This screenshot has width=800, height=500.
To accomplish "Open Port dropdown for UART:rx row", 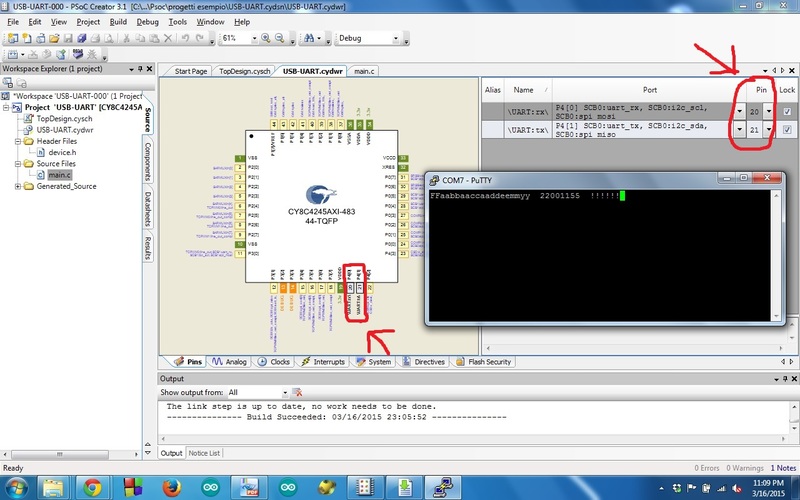I will [739, 111].
